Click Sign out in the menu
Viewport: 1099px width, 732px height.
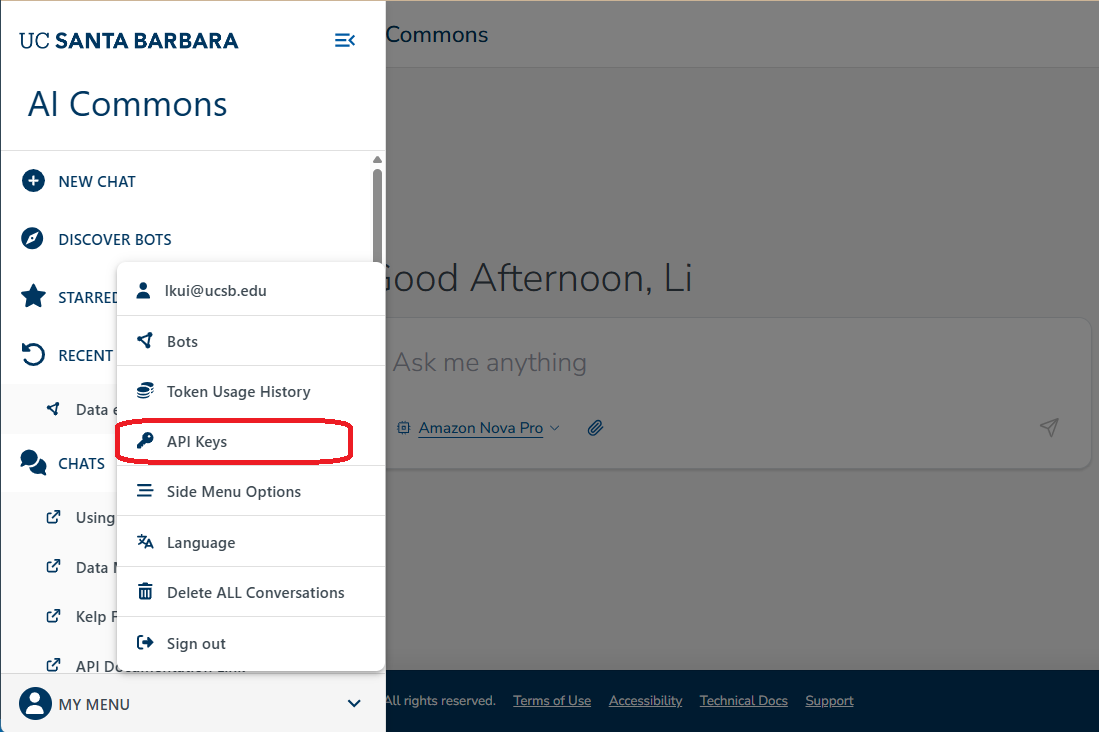[251, 643]
